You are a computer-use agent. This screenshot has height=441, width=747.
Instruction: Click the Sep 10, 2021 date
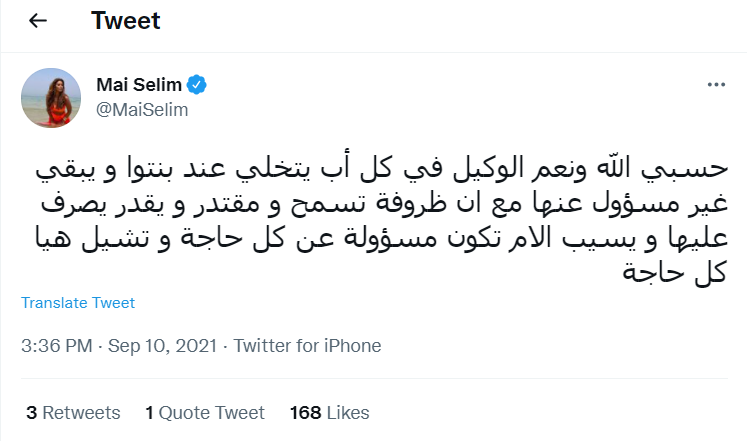(165, 346)
